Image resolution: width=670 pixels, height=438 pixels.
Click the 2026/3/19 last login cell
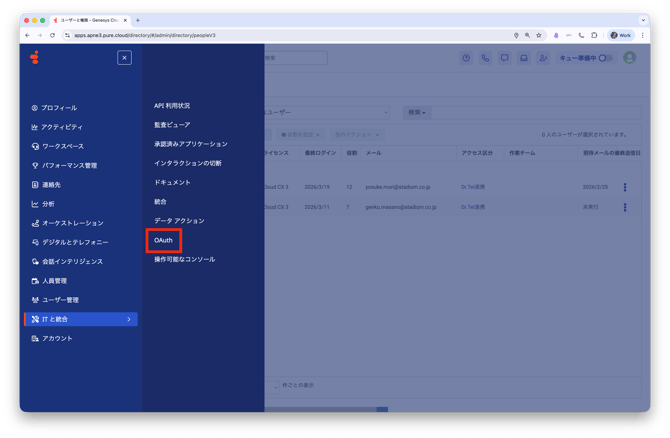click(x=317, y=187)
